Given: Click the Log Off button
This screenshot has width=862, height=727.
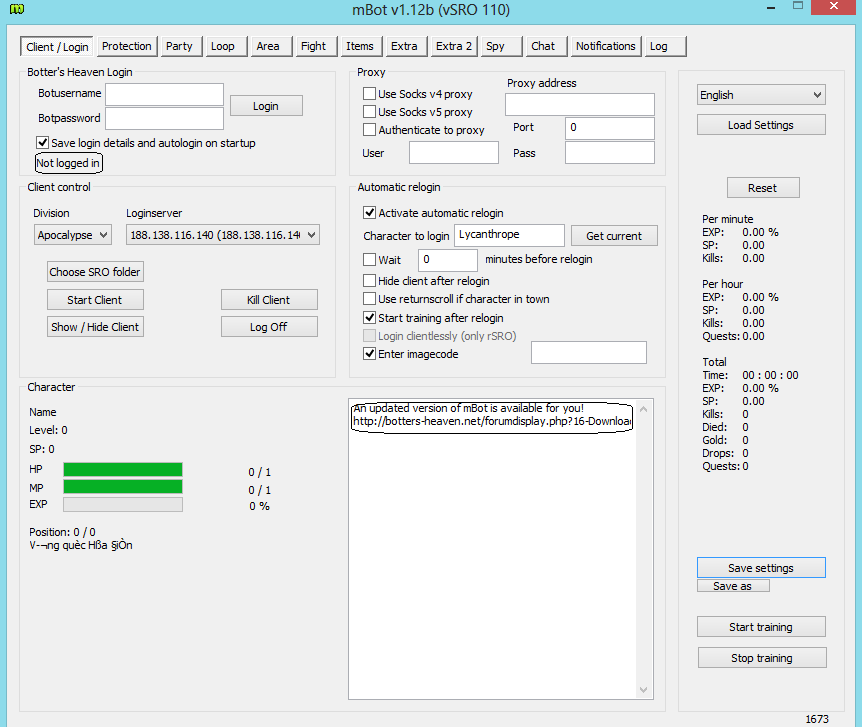Looking at the screenshot, I should tap(269, 327).
